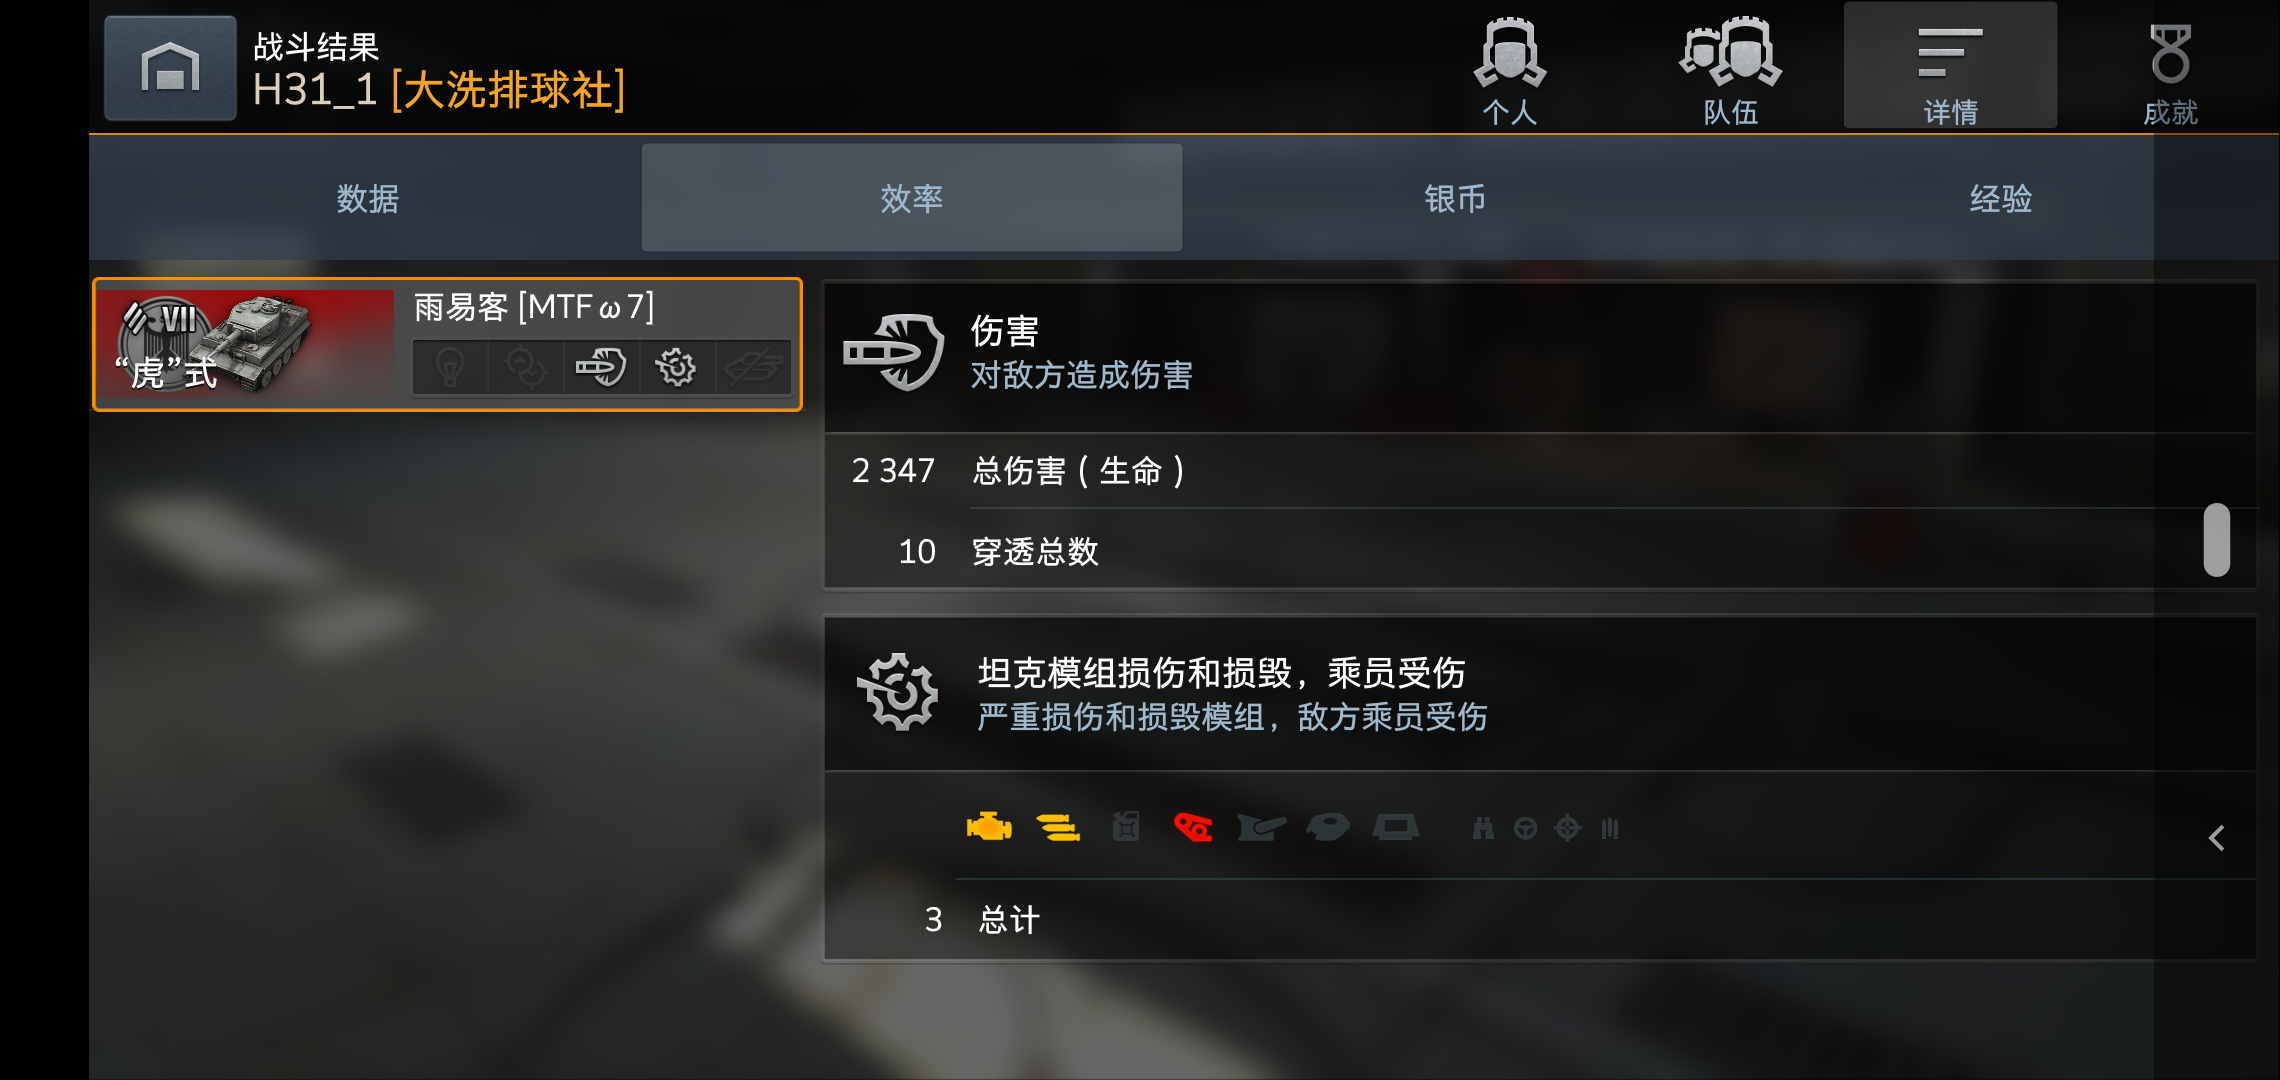Expand the 伤害 damage section header
Viewport: 2280px width, 1080px height.
point(1540,355)
